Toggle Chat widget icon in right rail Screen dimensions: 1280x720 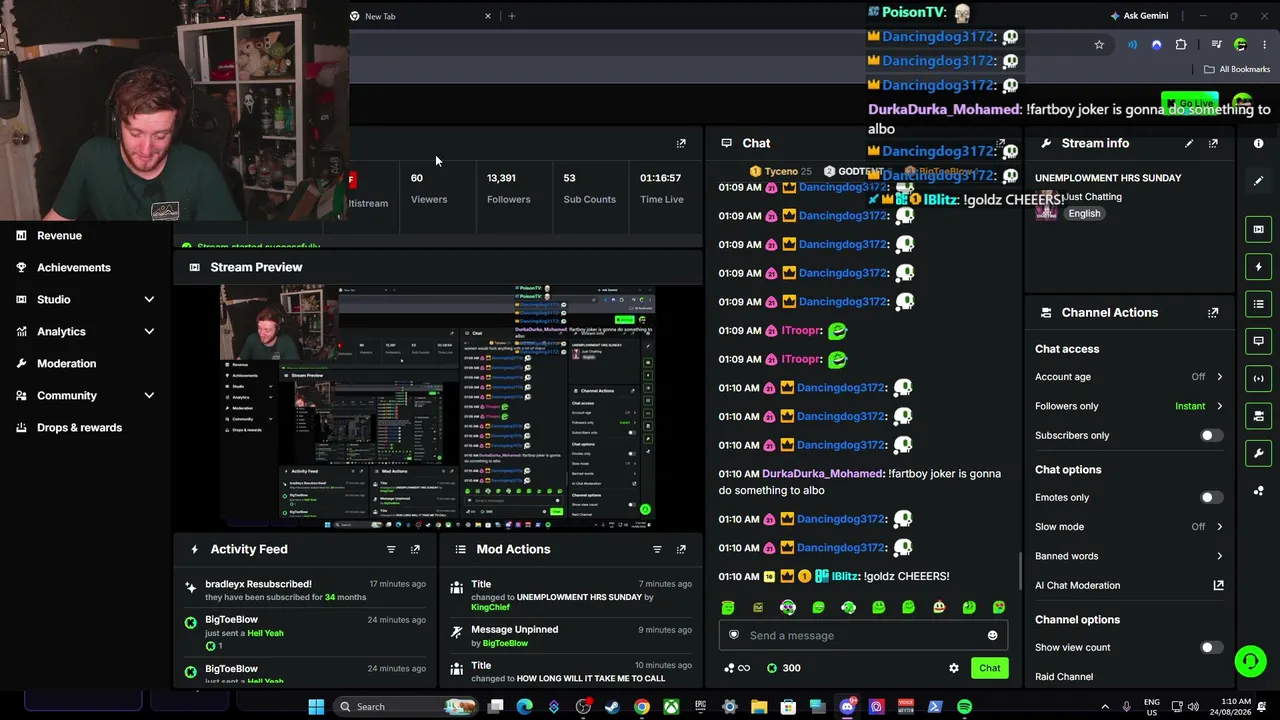pos(1258,341)
